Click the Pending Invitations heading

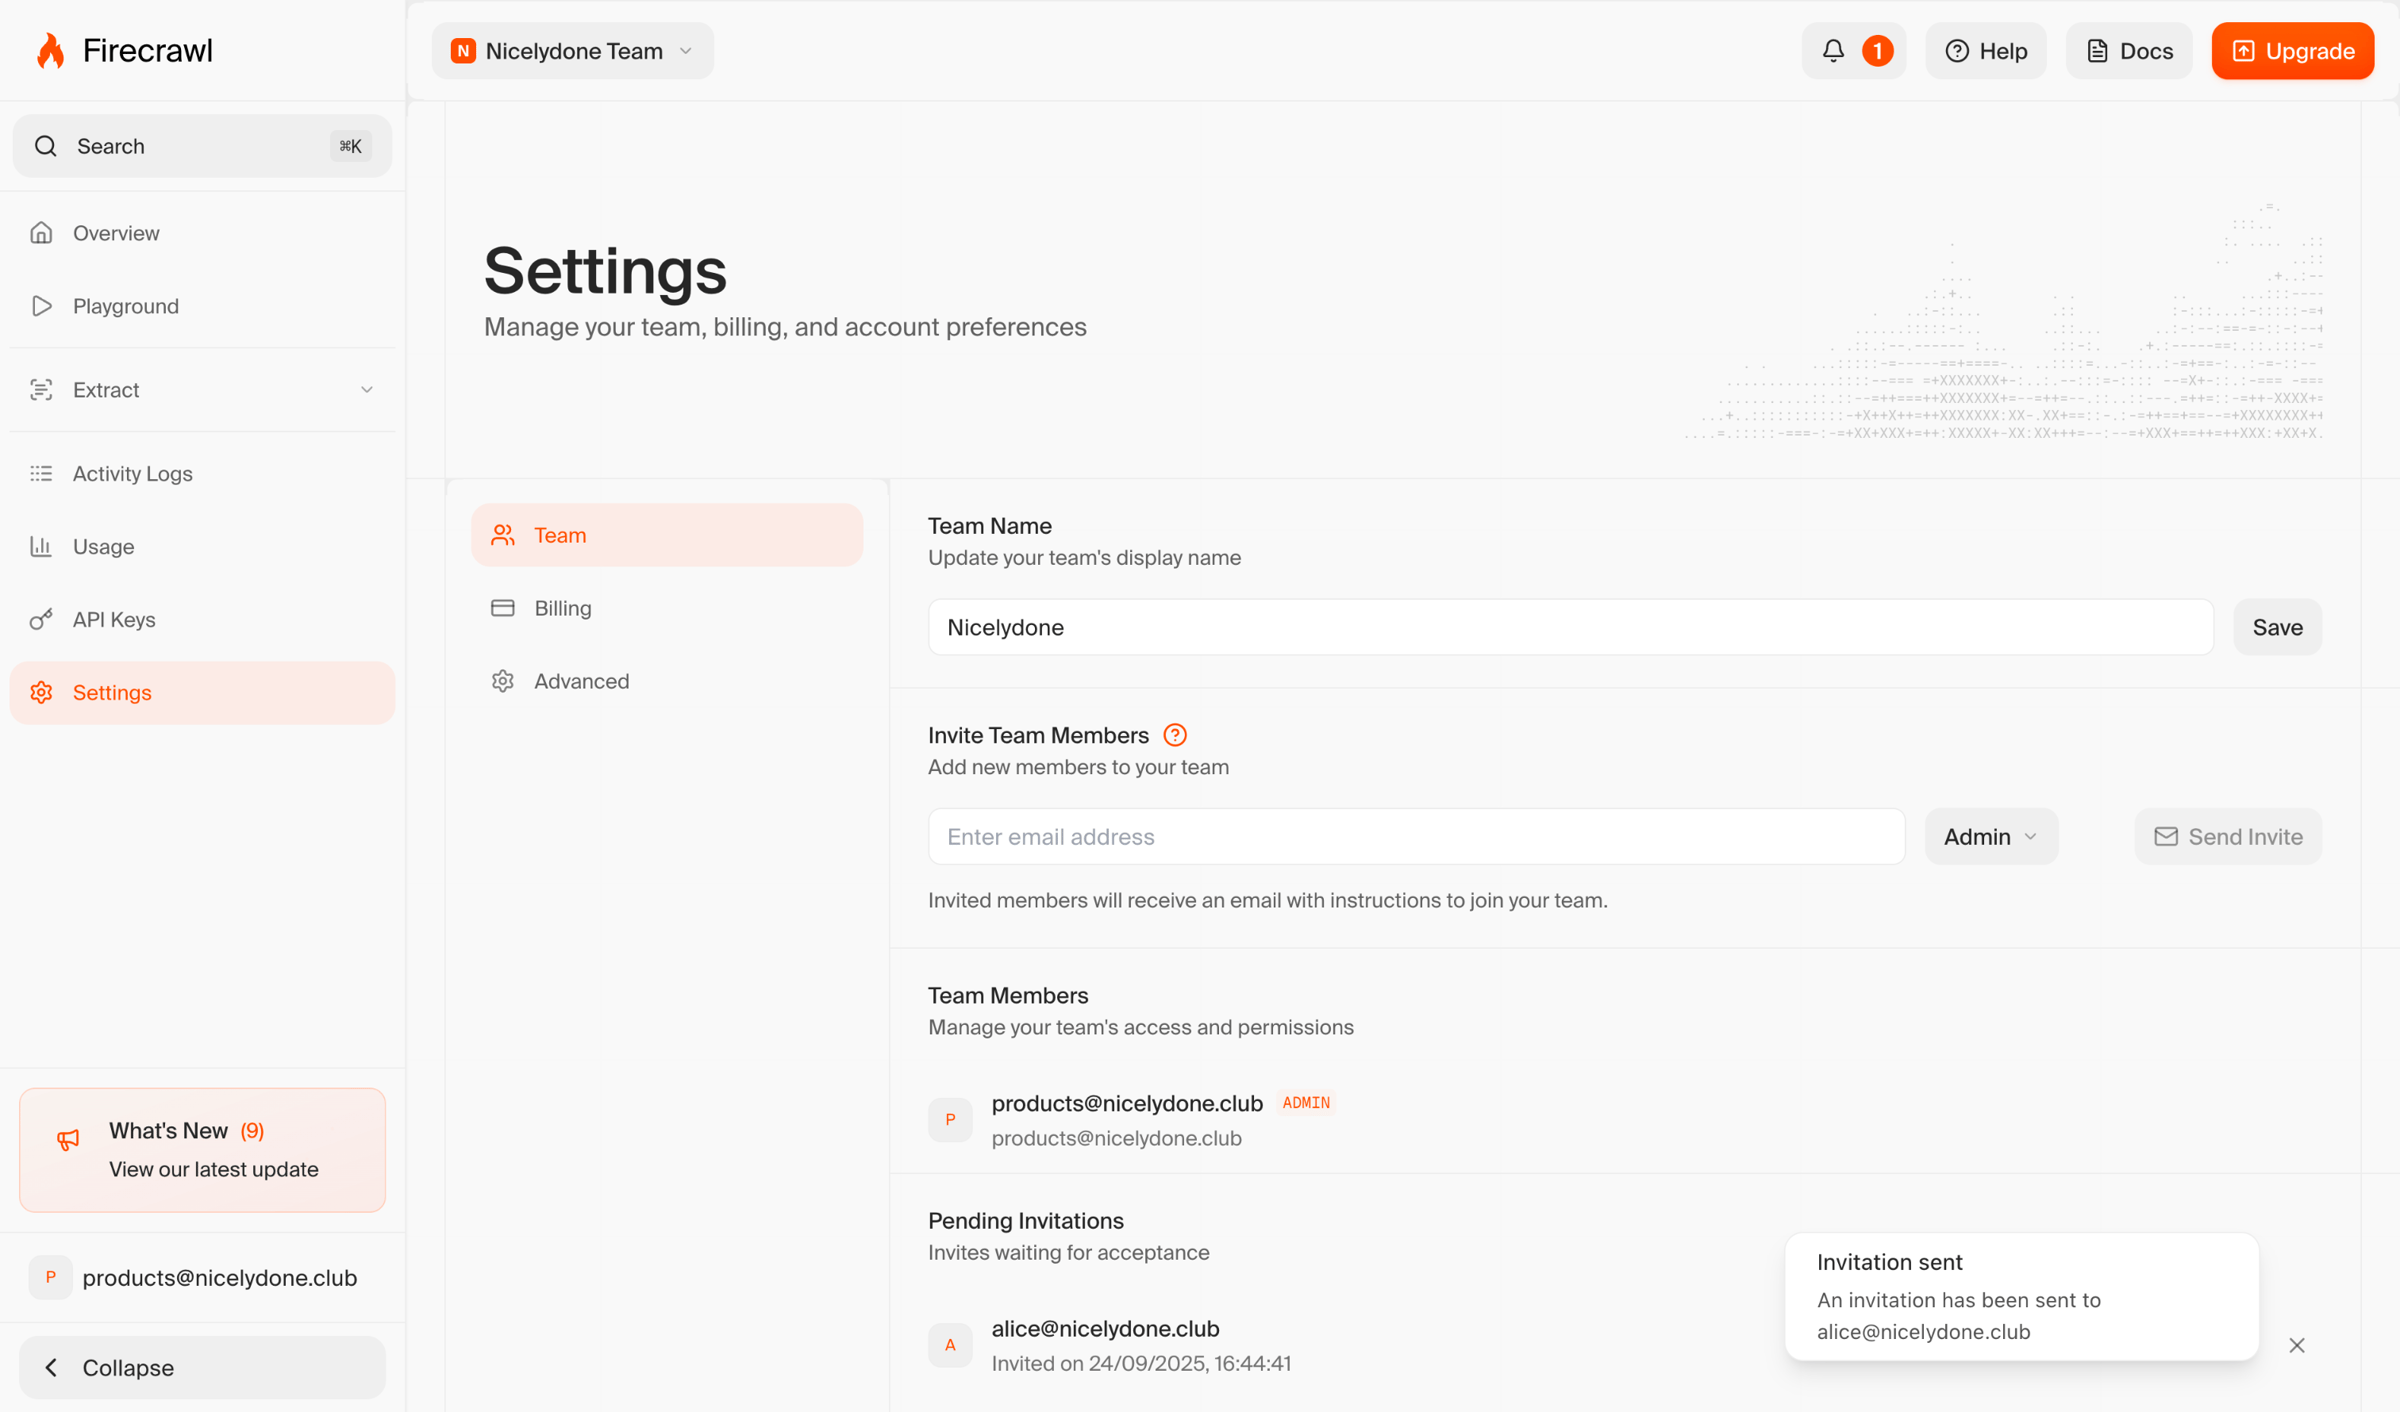pyautogui.click(x=1025, y=1221)
